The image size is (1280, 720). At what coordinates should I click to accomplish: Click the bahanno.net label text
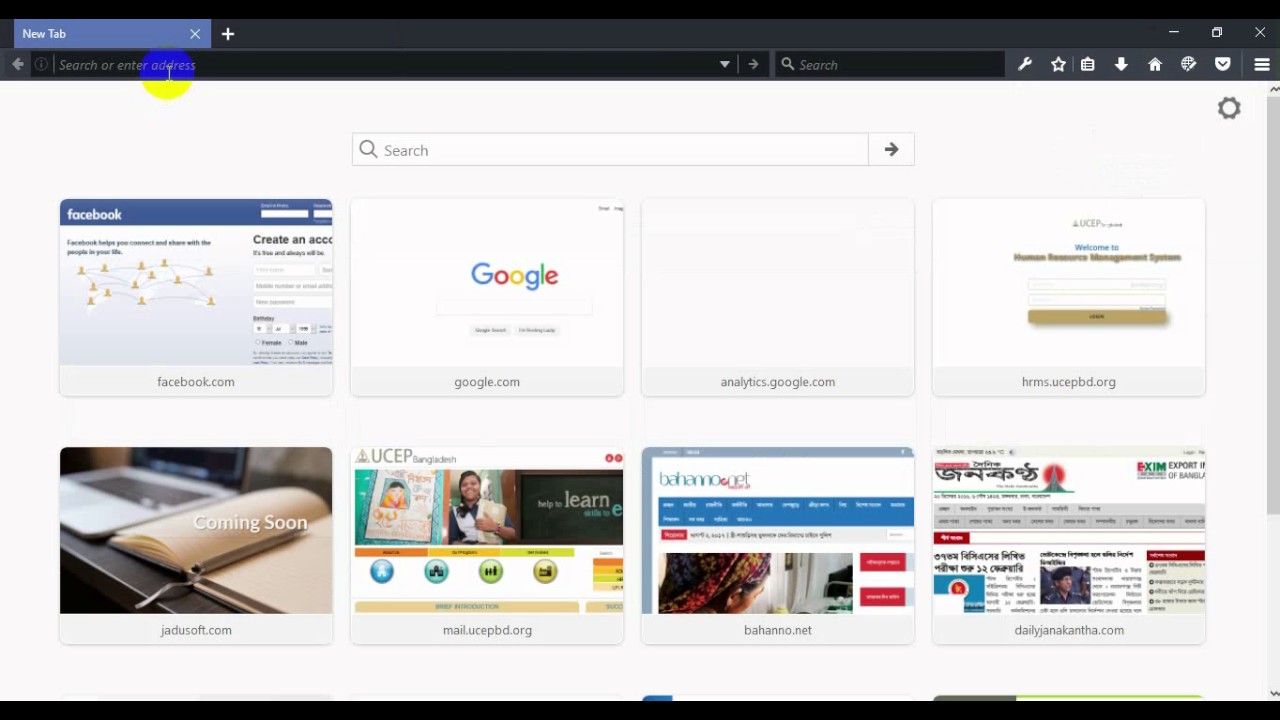(778, 630)
